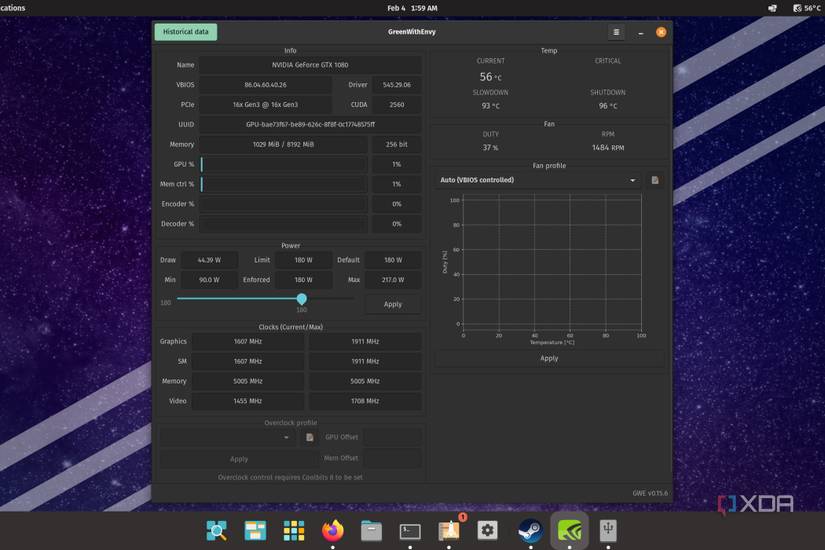Select the UUID value starting GPU-bae73f67
The width and height of the screenshot is (825, 550).
pyautogui.click(x=310, y=124)
